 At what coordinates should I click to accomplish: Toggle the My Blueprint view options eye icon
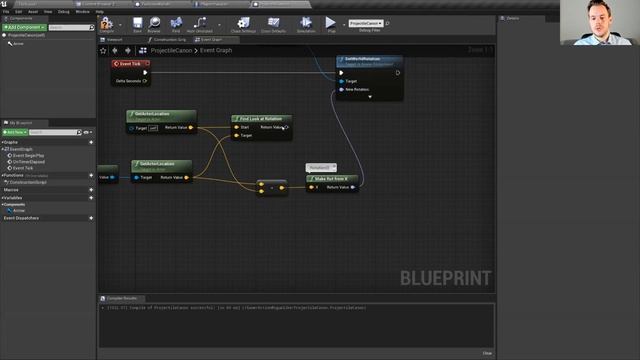click(87, 132)
